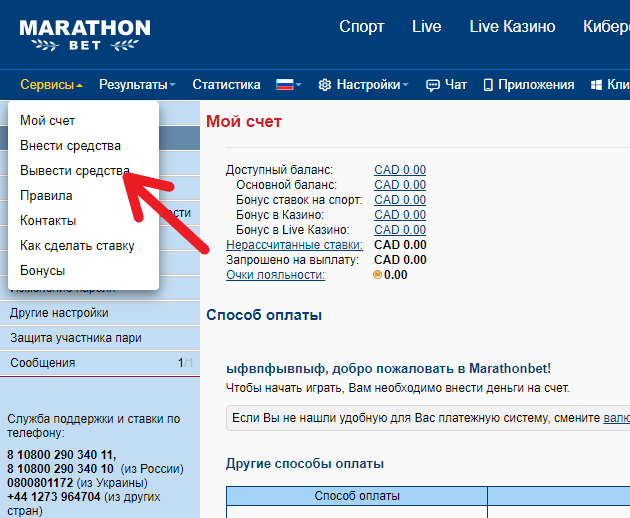Viewport: 630px width, 518px height.
Task: Open Сообщения sidebar item
Action: coord(100,362)
